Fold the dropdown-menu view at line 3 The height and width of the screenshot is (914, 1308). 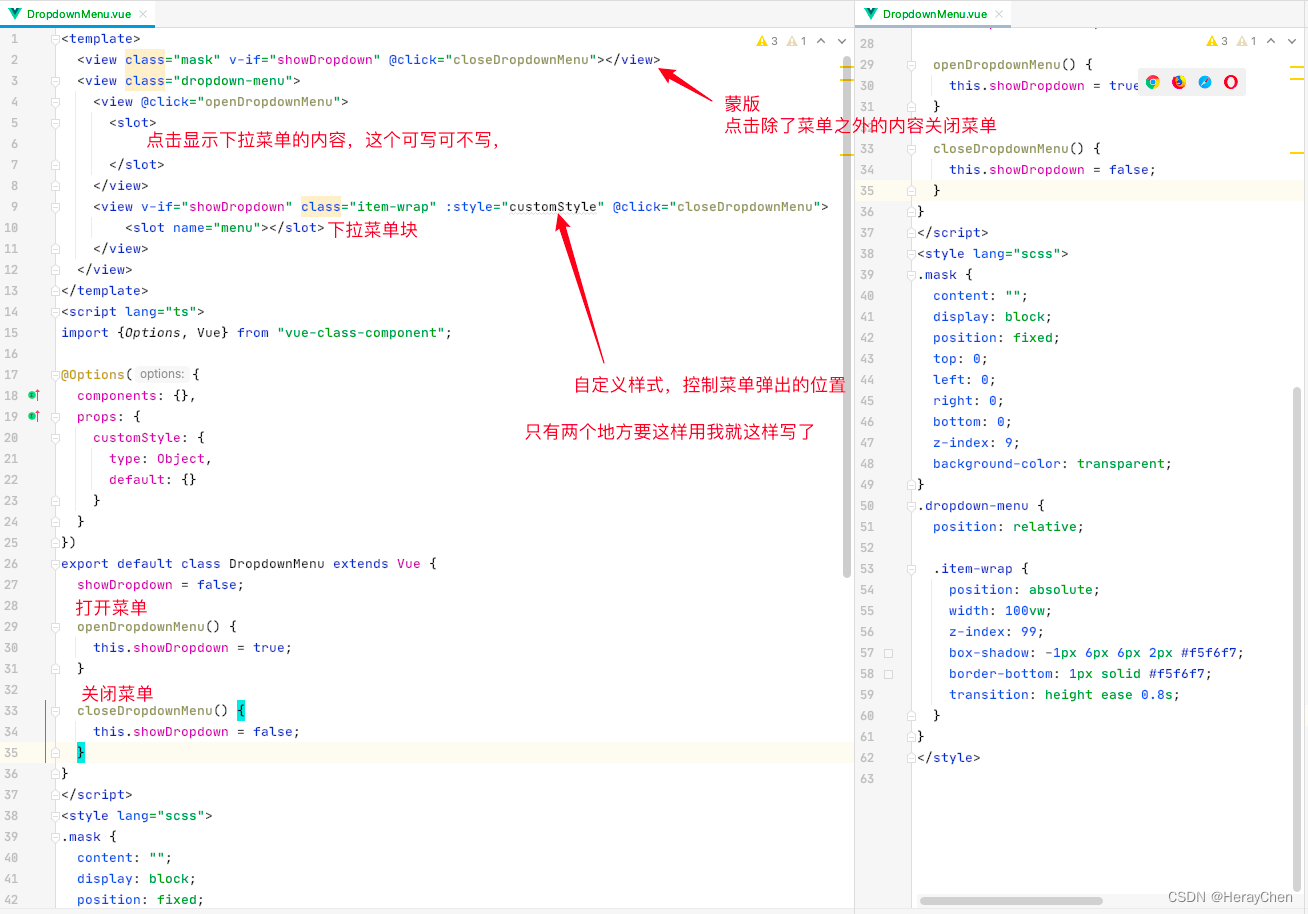56,80
